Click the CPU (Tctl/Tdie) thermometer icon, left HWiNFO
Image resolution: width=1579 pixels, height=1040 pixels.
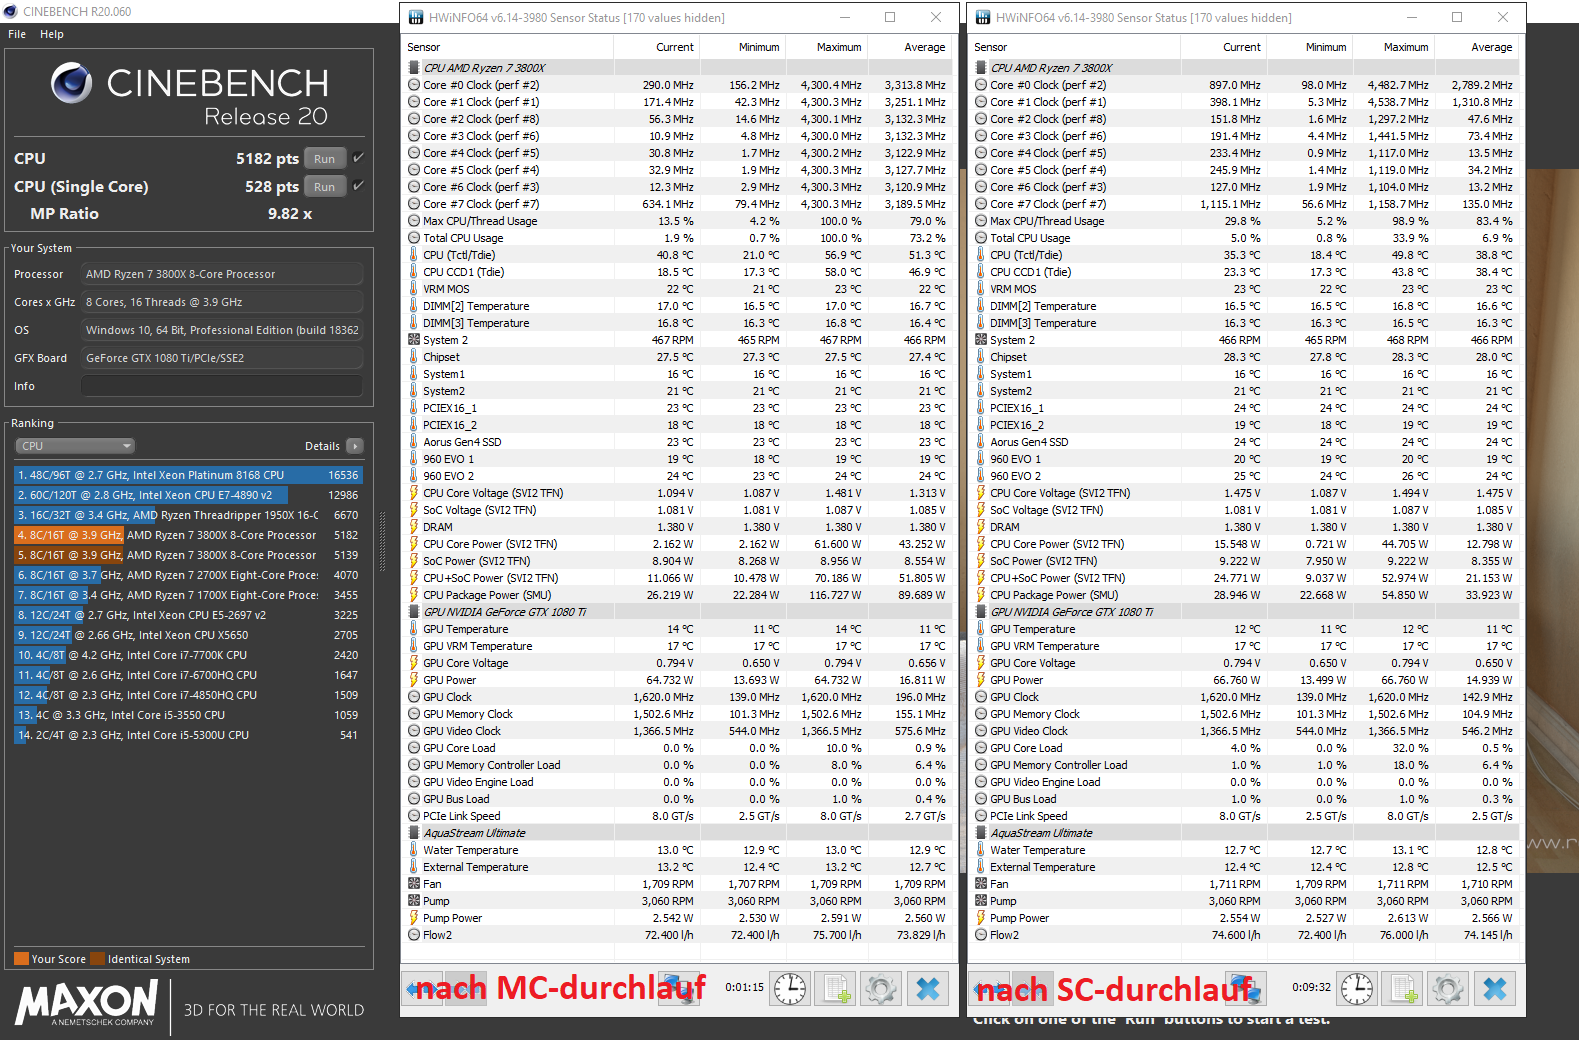click(x=414, y=255)
